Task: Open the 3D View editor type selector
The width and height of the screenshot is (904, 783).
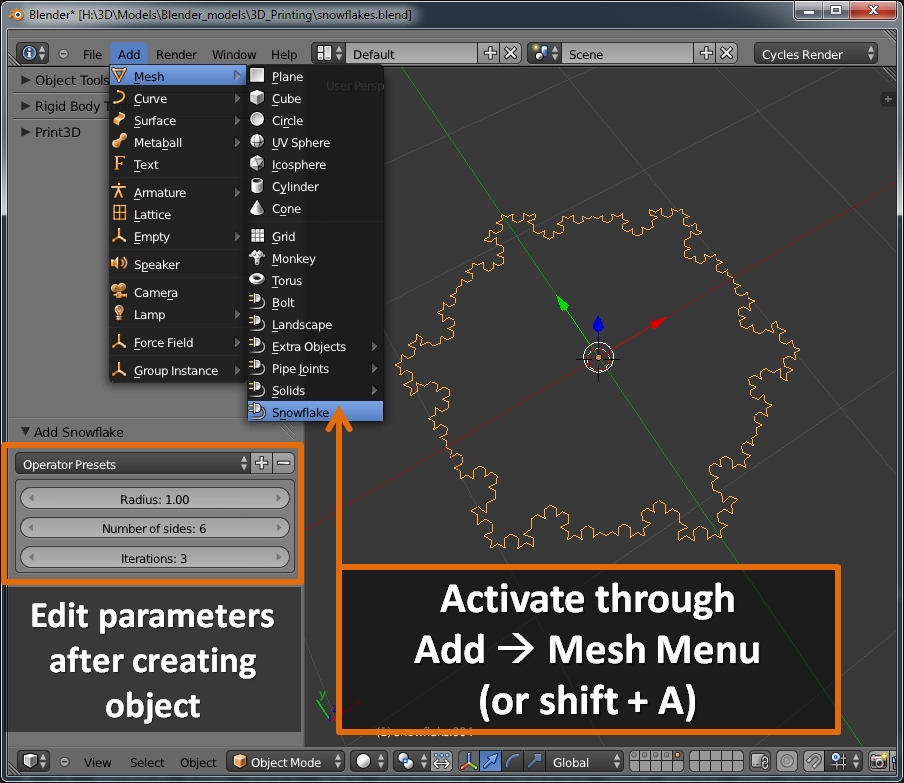Action: tap(33, 761)
